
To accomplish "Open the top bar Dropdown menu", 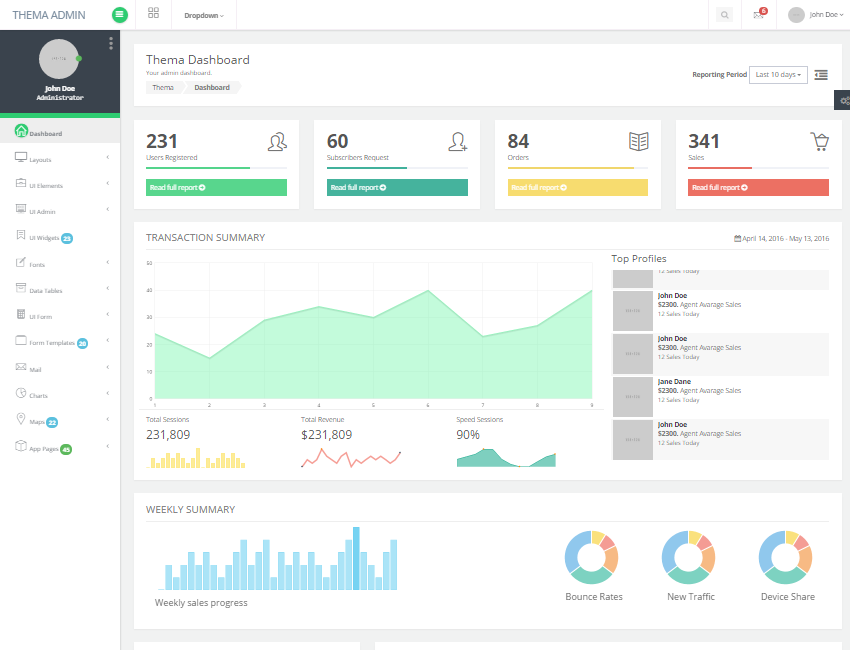I will point(204,15).
